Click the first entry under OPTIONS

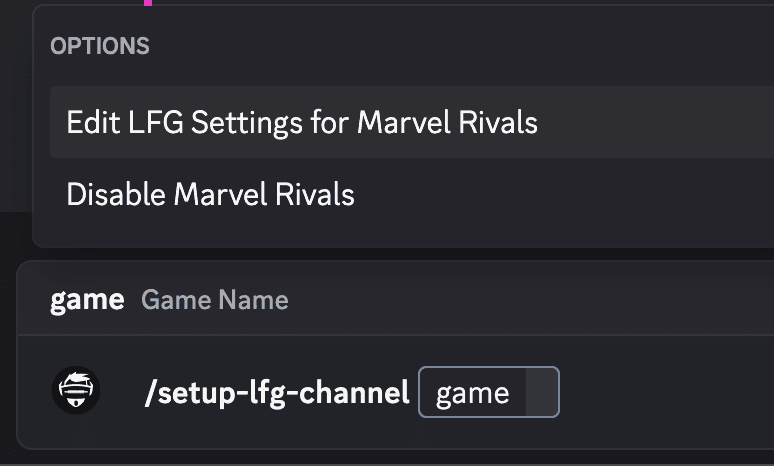tap(302, 123)
